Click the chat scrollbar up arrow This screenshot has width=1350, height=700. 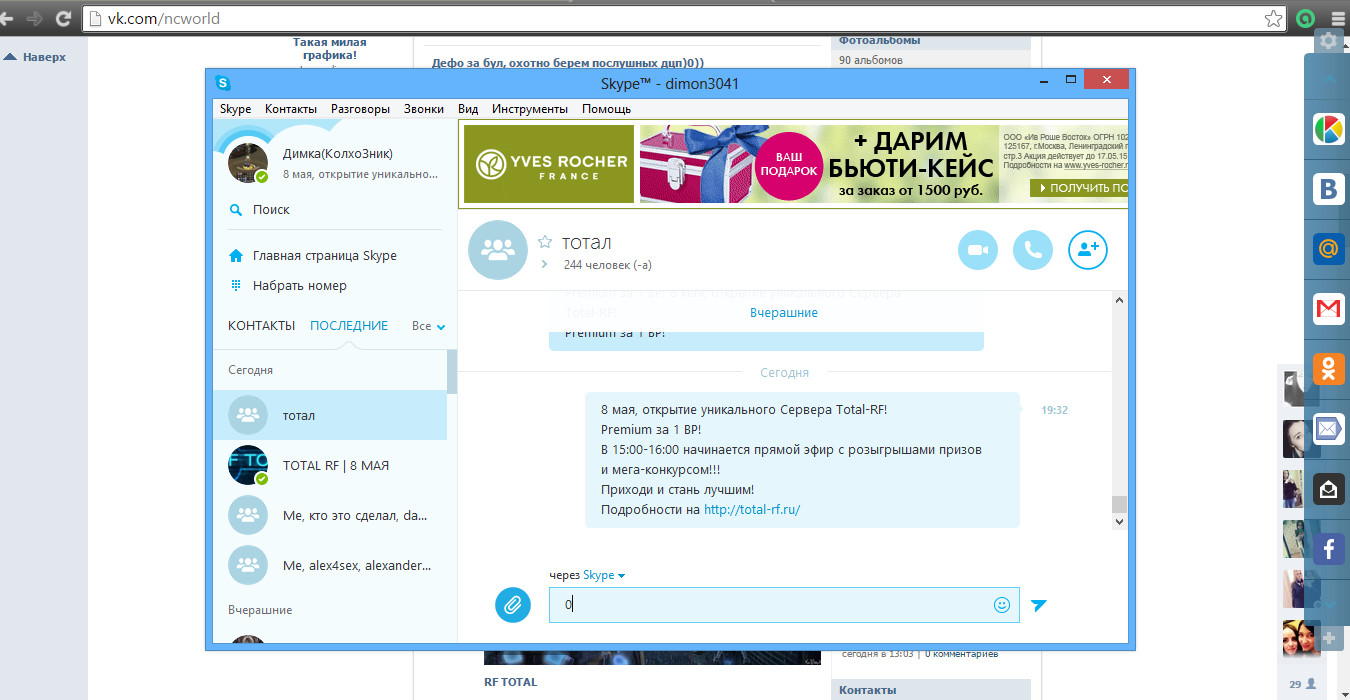click(x=1119, y=300)
